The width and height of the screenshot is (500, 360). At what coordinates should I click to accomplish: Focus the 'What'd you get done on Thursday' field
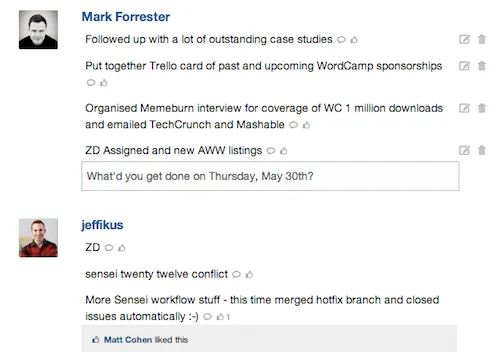coord(270,176)
